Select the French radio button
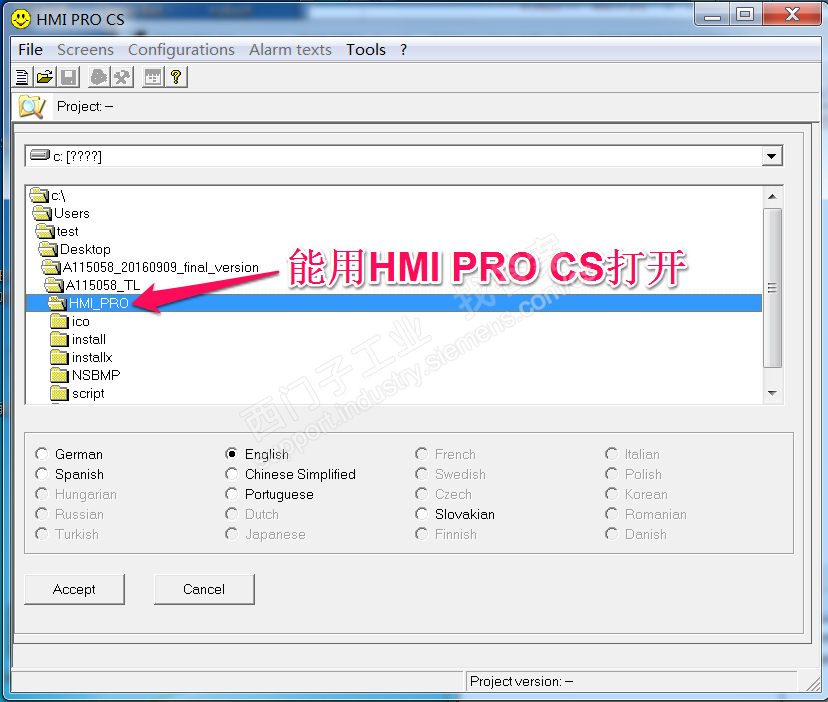Image resolution: width=828 pixels, height=702 pixels. click(x=421, y=454)
